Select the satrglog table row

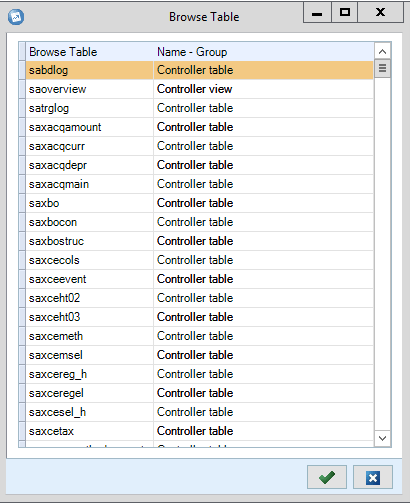pos(199,108)
